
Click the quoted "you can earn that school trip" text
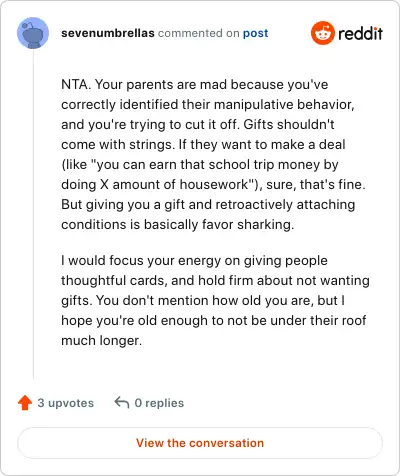pyautogui.click(x=185, y=164)
